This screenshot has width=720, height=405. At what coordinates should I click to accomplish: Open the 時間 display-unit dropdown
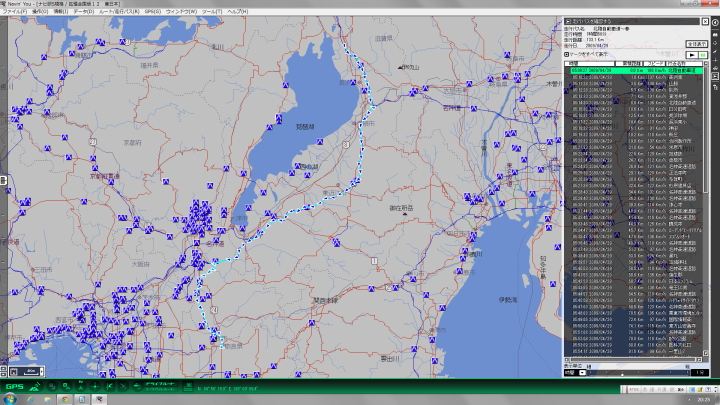pyautogui.click(x=582, y=372)
